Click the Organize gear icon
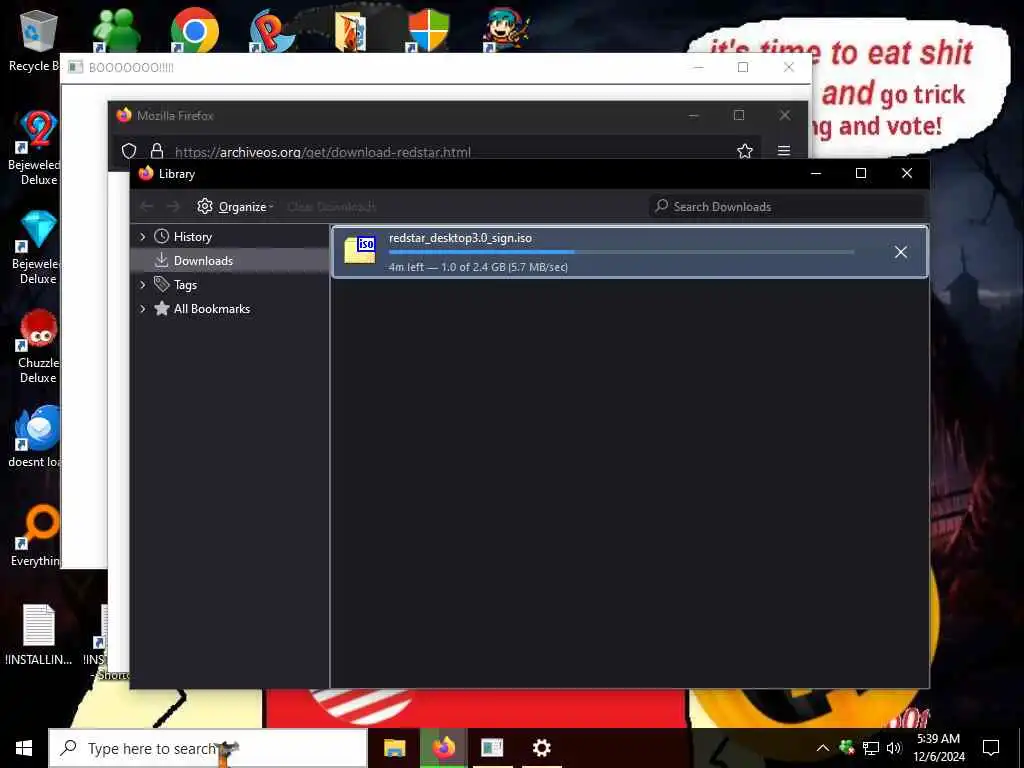 coord(205,206)
